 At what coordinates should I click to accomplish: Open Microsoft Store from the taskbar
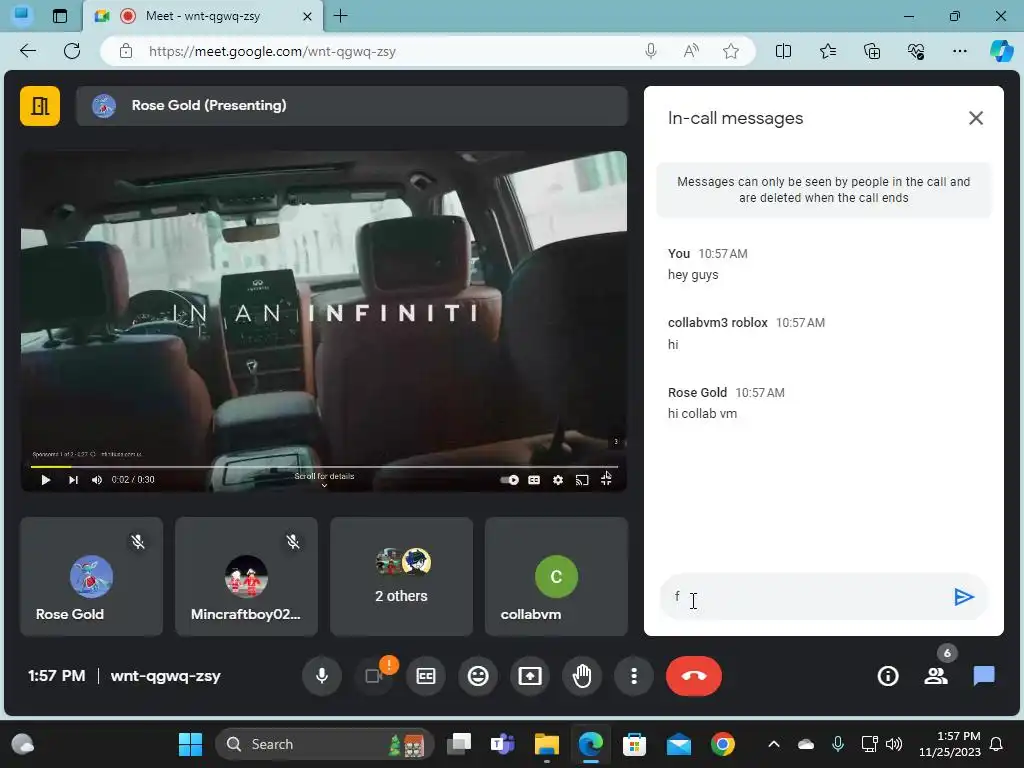coord(634,744)
